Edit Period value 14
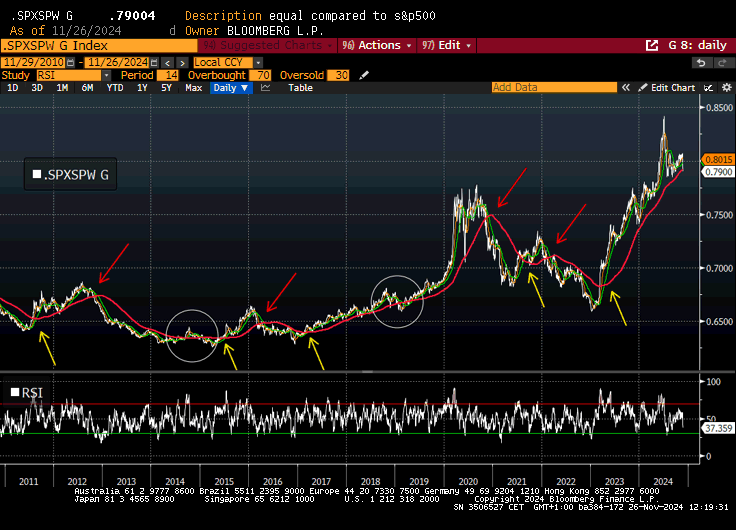736x530 pixels. (168, 75)
